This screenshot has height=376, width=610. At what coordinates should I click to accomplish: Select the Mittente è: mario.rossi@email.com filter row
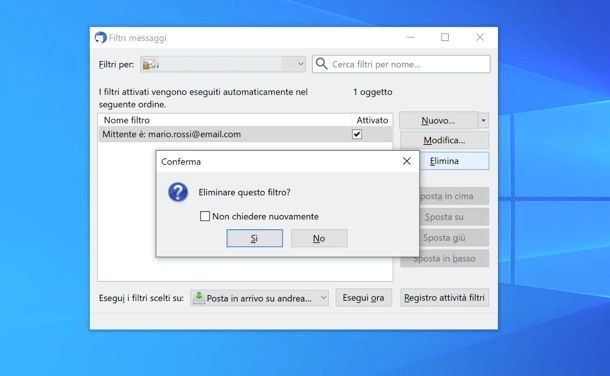[x=245, y=134]
